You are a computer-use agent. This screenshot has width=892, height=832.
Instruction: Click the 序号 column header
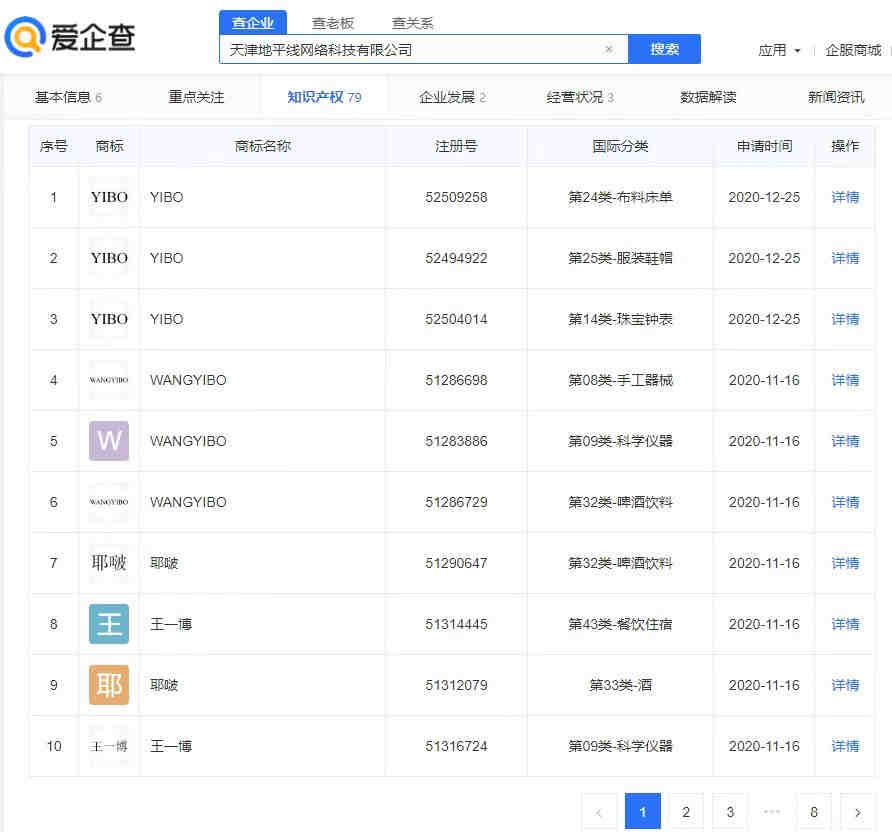point(53,146)
